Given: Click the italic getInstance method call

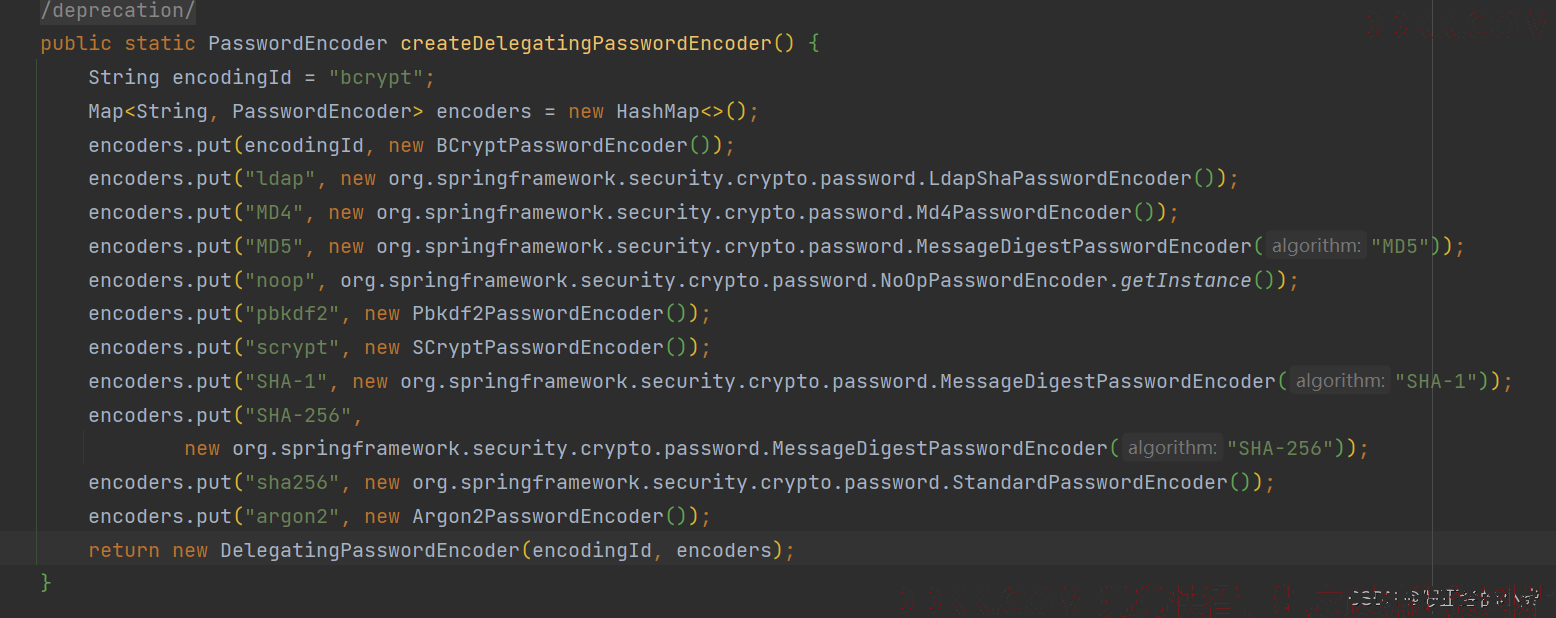Looking at the screenshot, I should coord(1186,280).
